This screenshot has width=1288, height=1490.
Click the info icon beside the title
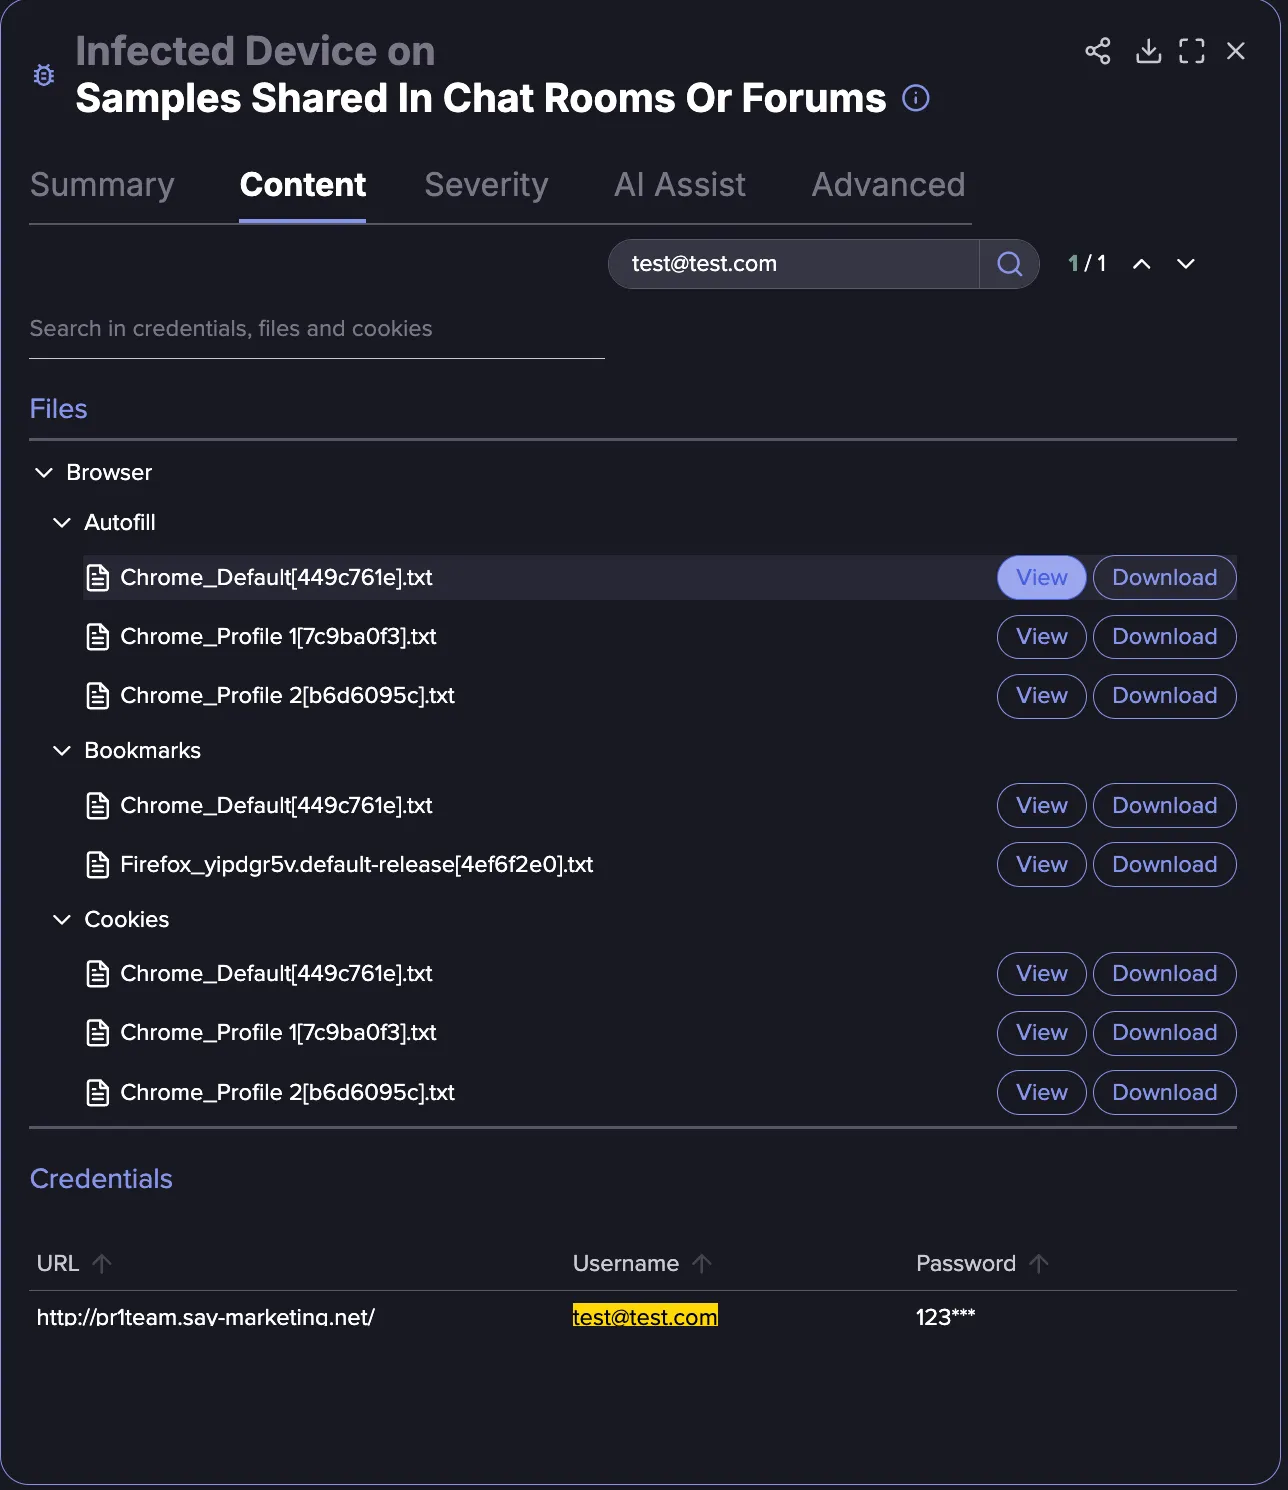[916, 98]
